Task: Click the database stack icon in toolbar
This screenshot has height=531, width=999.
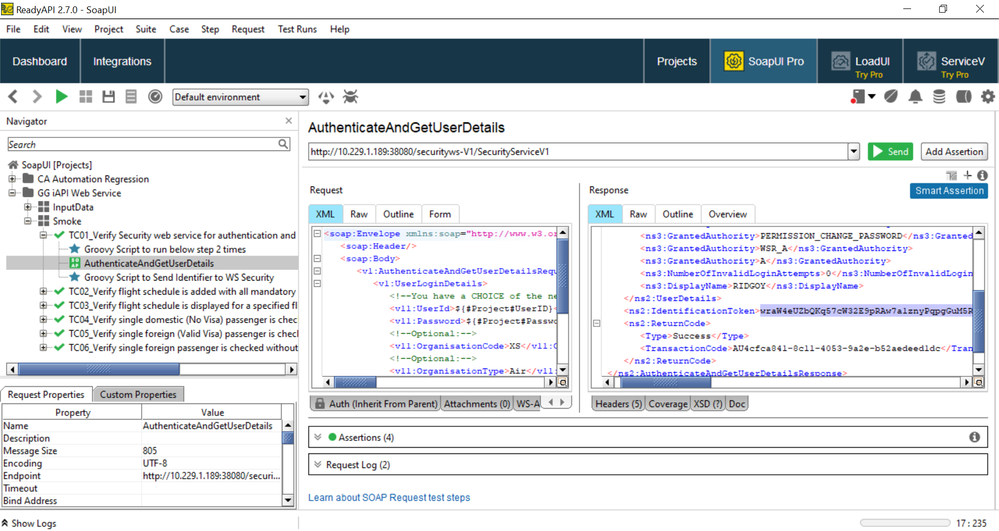Action: [939, 97]
